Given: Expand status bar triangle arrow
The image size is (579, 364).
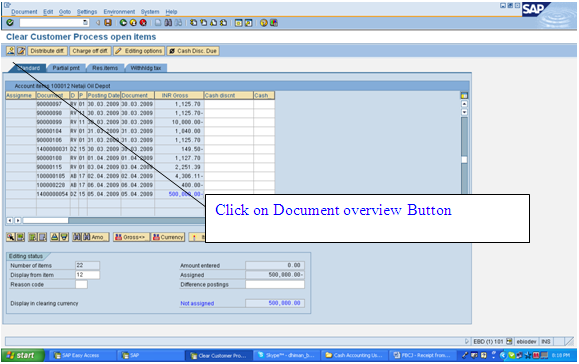Looking at the screenshot, I should [x=467, y=341].
